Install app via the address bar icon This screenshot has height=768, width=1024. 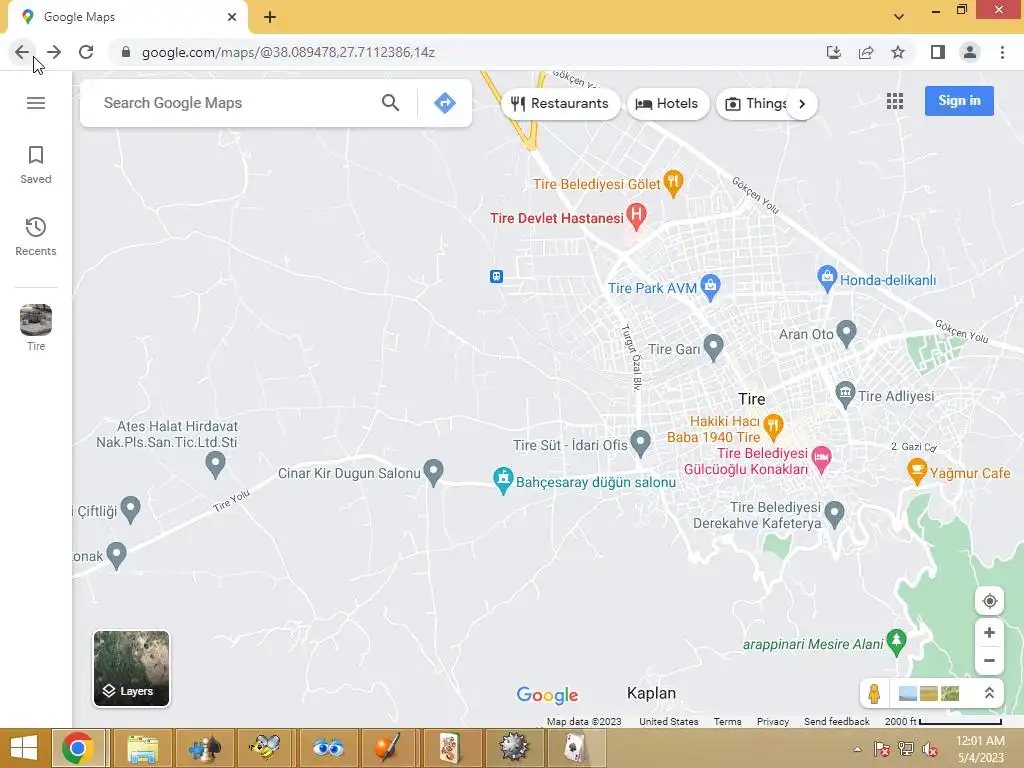[834, 52]
